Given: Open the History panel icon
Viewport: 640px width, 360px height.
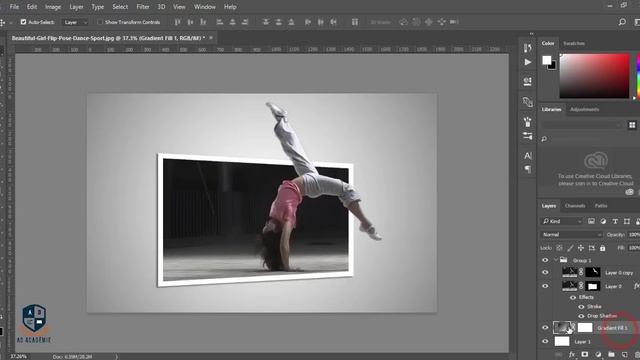Looking at the screenshot, I should pyautogui.click(x=527, y=47).
